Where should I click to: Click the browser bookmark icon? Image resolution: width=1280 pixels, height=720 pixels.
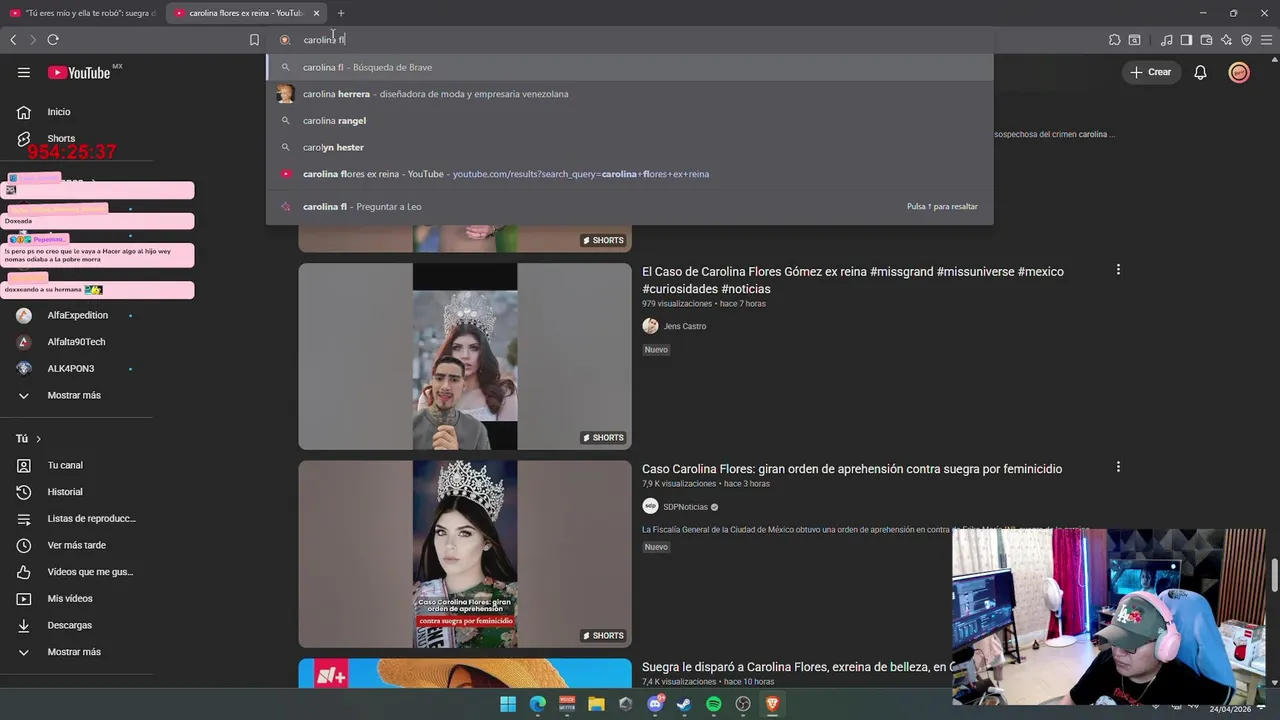point(254,40)
